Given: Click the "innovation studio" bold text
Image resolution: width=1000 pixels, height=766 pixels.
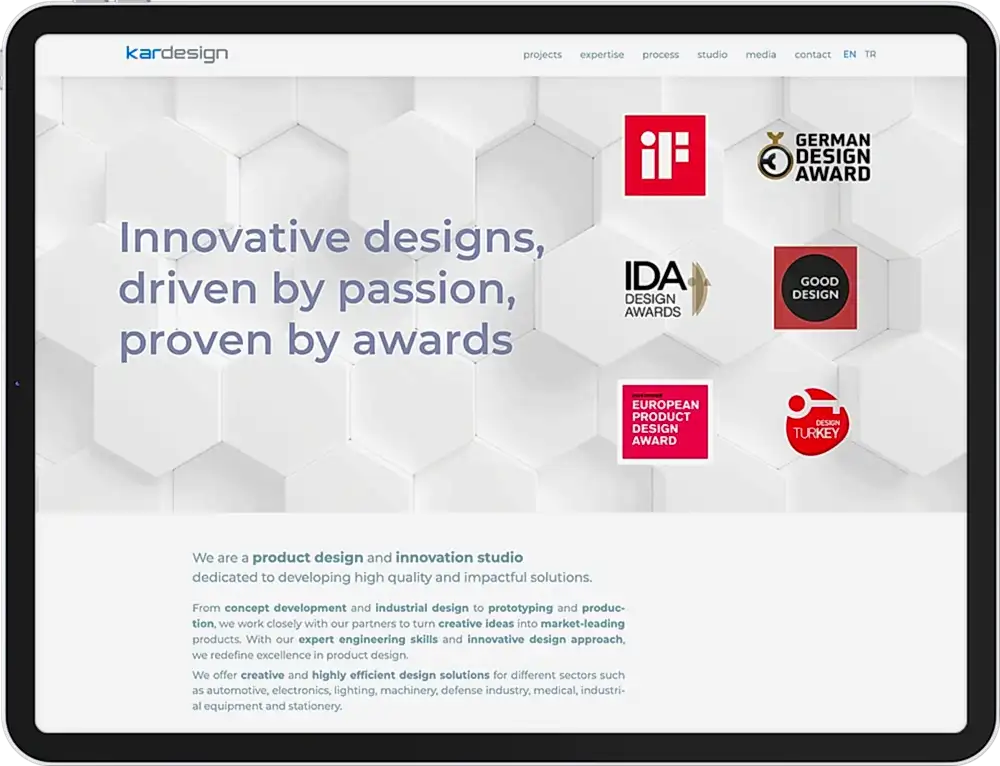Looking at the screenshot, I should tap(459, 557).
